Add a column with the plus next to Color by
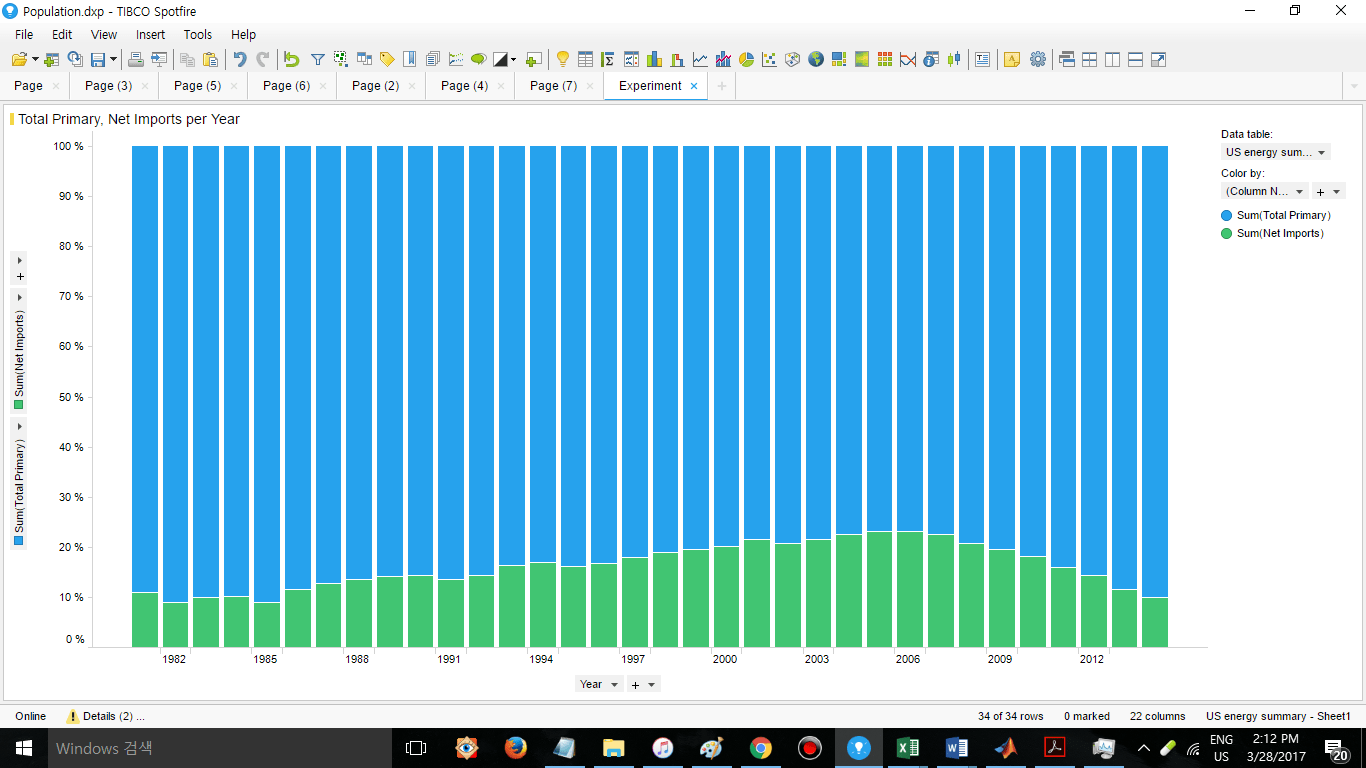 tap(1319, 191)
